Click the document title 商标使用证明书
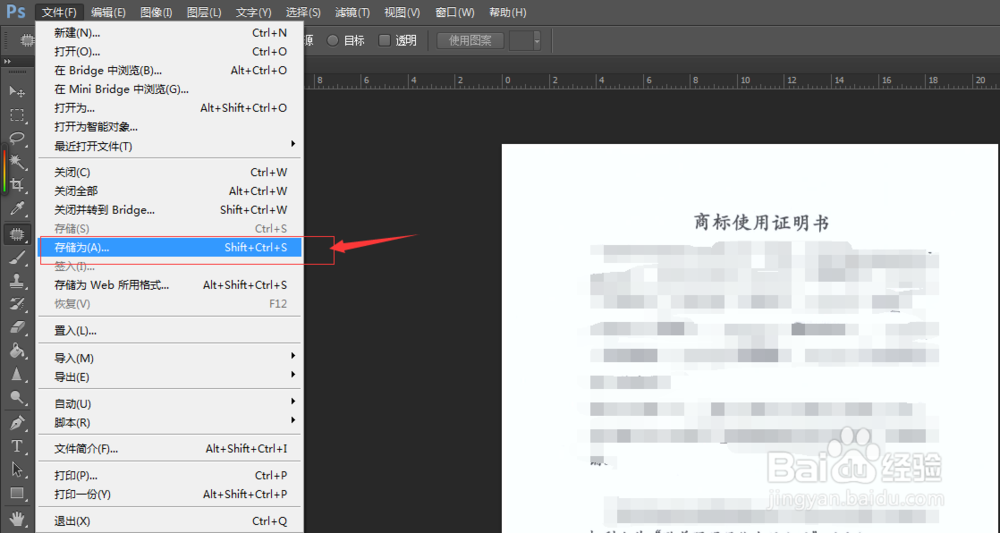This screenshot has height=533, width=1000. 761,223
